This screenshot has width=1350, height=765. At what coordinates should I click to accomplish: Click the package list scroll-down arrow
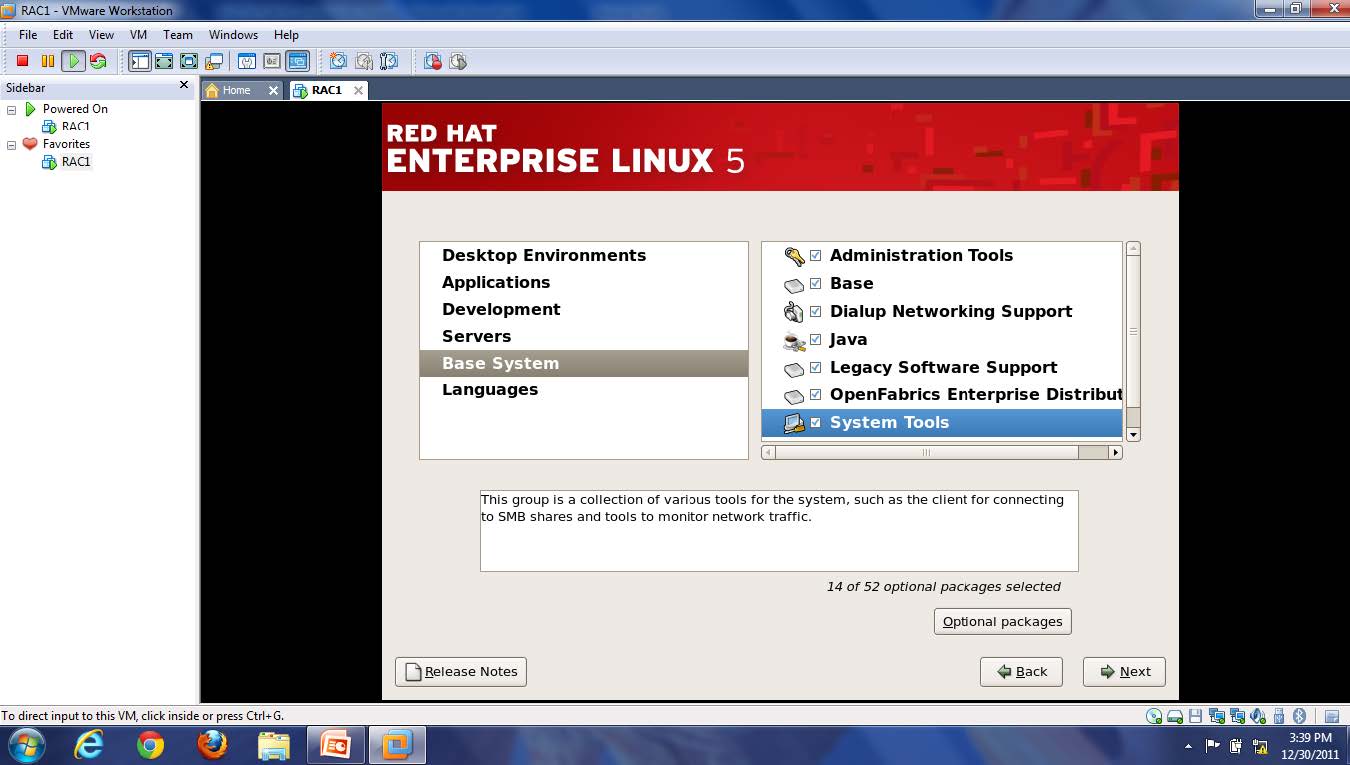click(1133, 434)
